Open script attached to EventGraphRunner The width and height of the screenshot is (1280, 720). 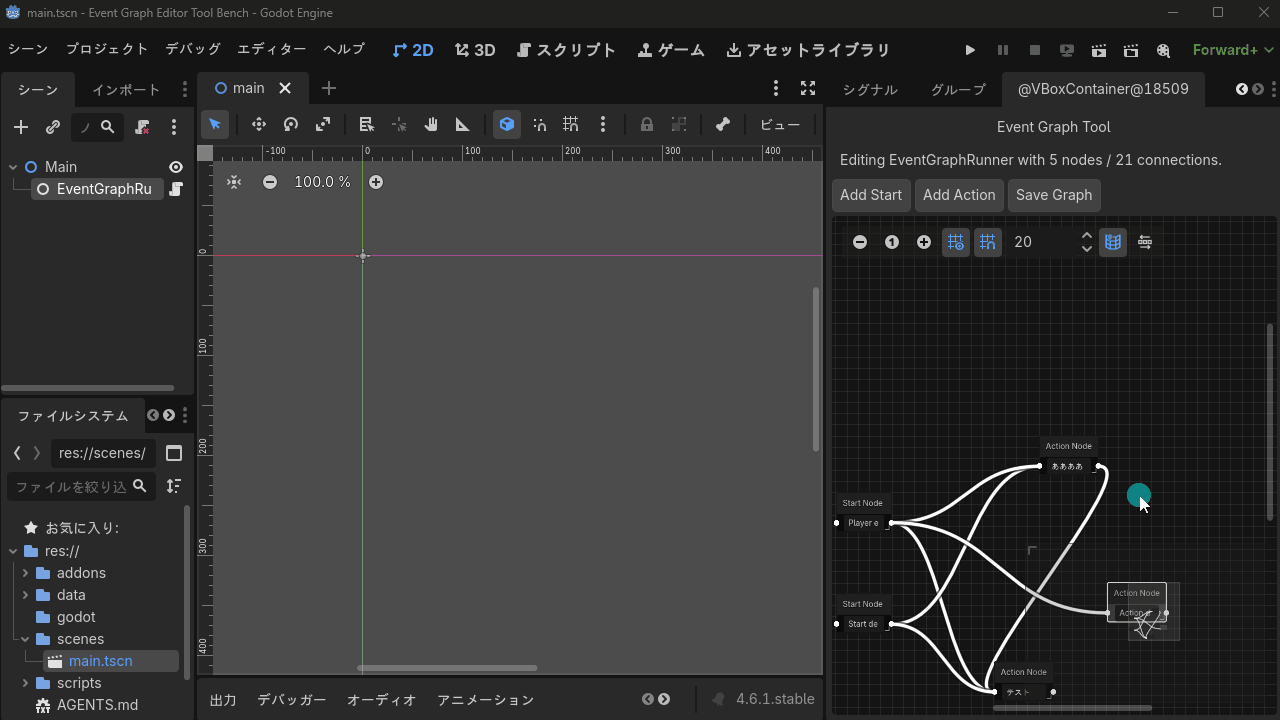[x=176, y=189]
